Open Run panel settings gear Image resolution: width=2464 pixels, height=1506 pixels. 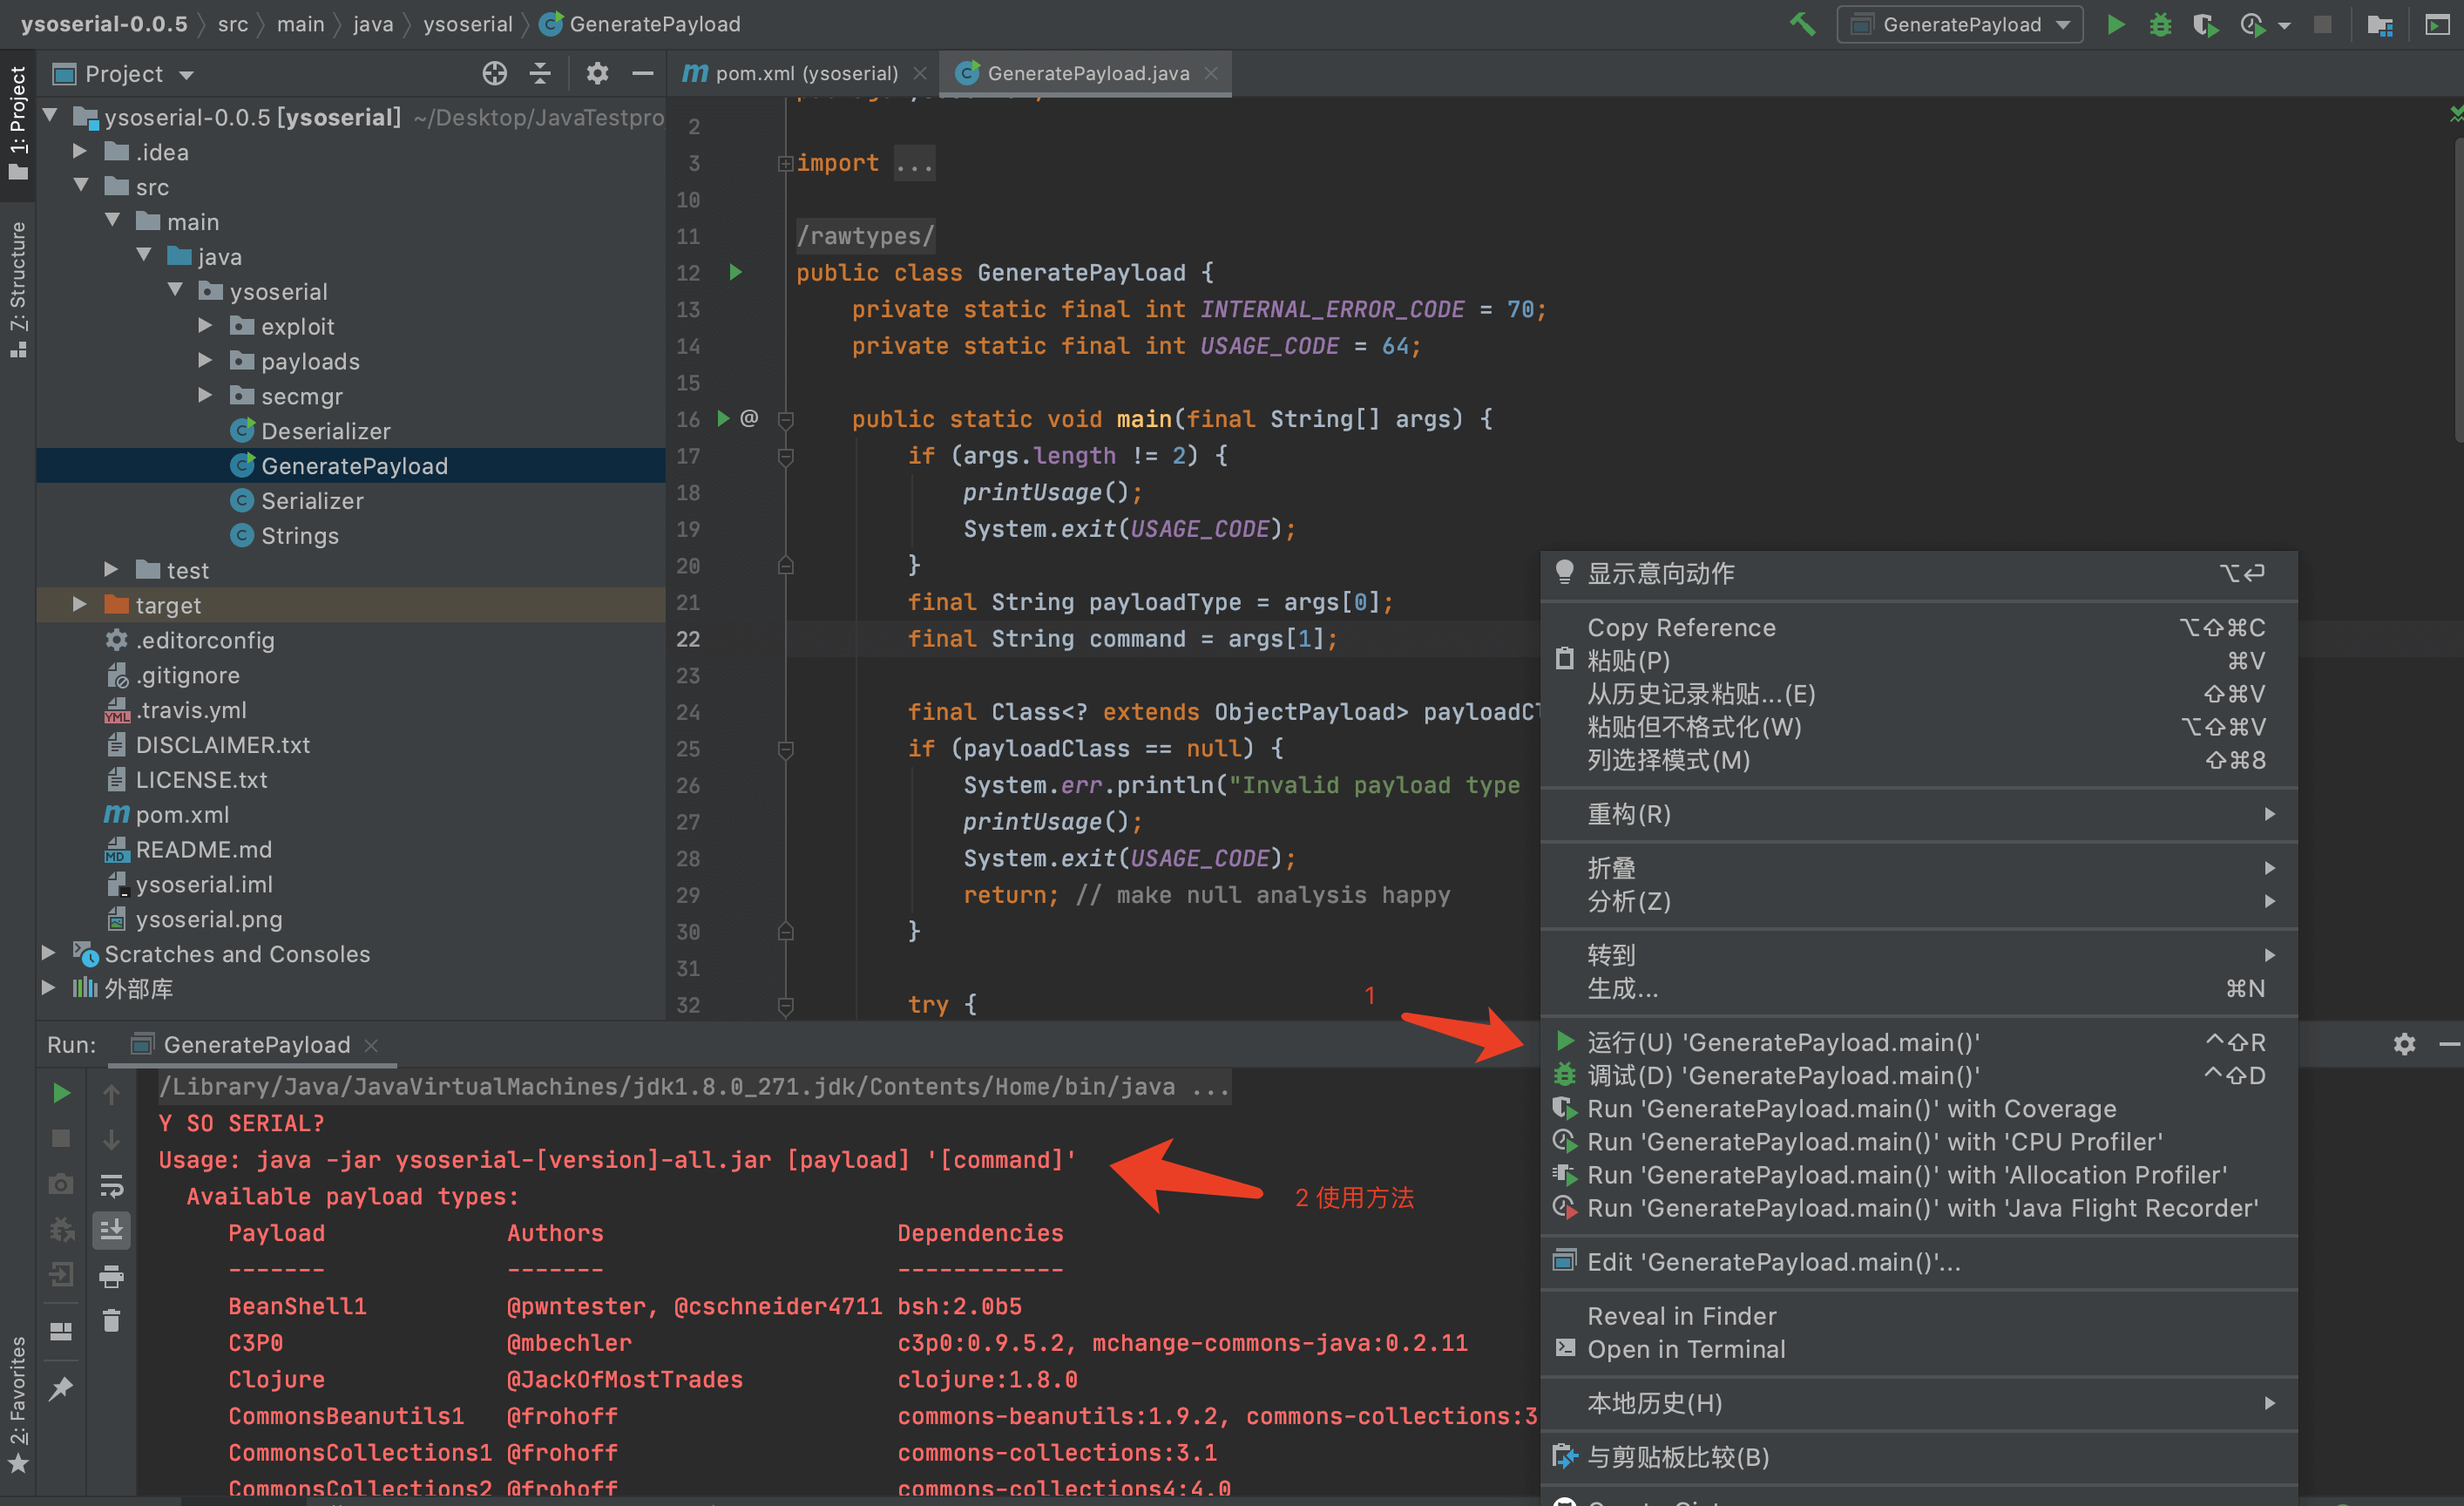tap(2404, 1044)
